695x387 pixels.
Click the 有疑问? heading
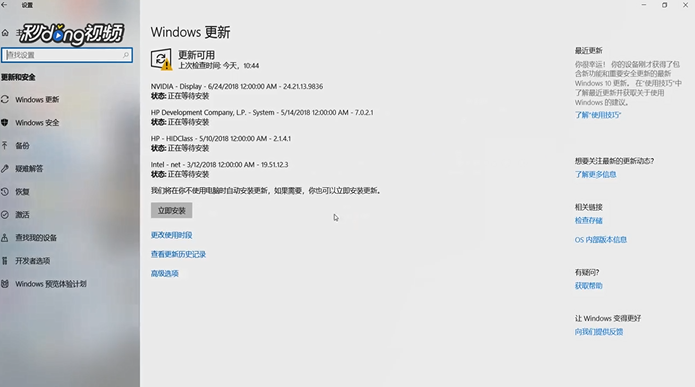[x=587, y=272]
